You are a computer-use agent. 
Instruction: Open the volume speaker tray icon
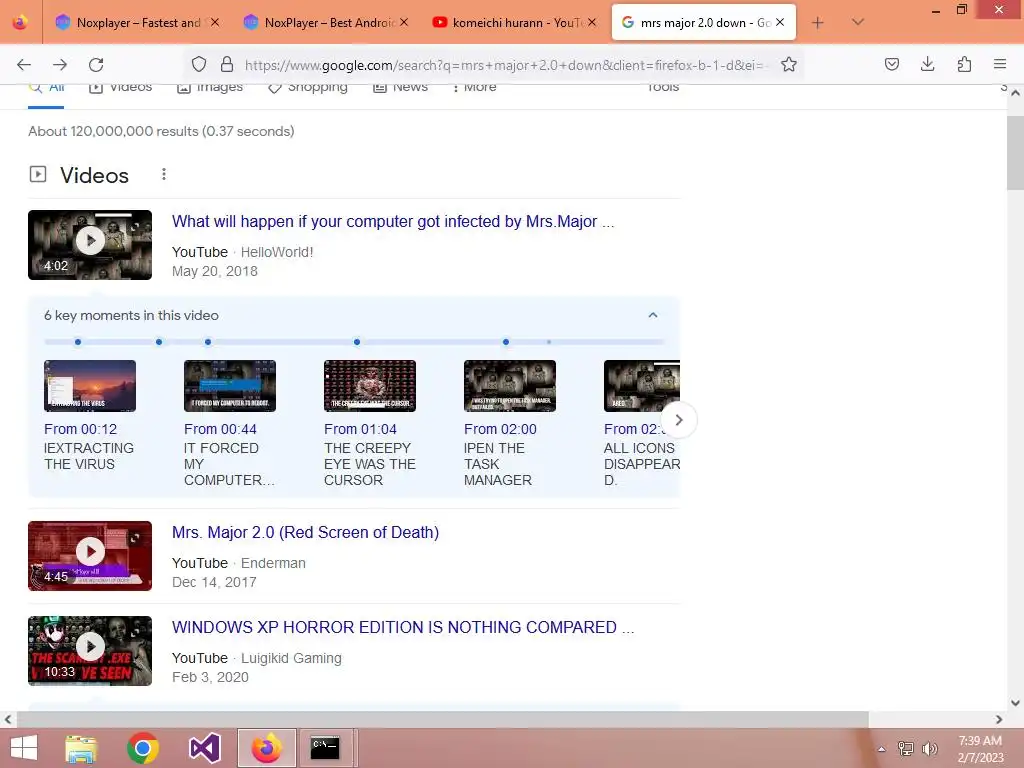[x=930, y=749]
